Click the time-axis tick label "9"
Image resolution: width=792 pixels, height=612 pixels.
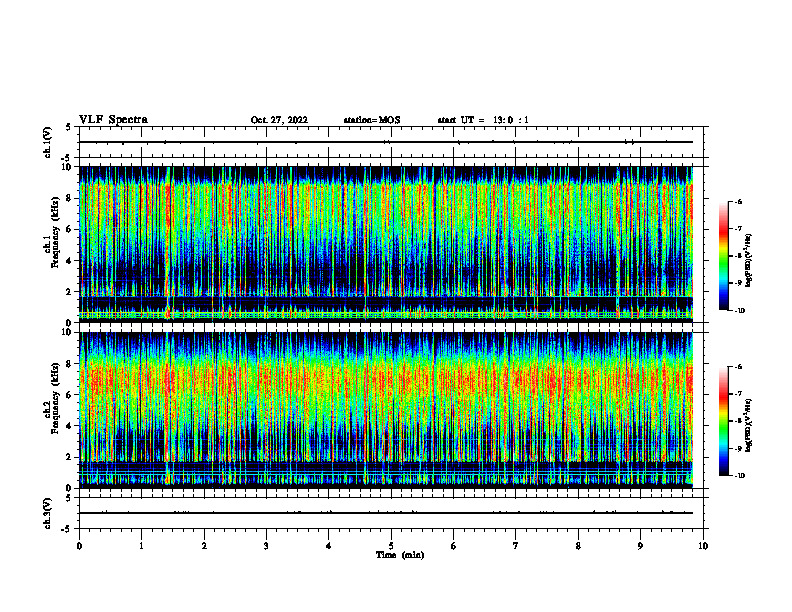640,546
